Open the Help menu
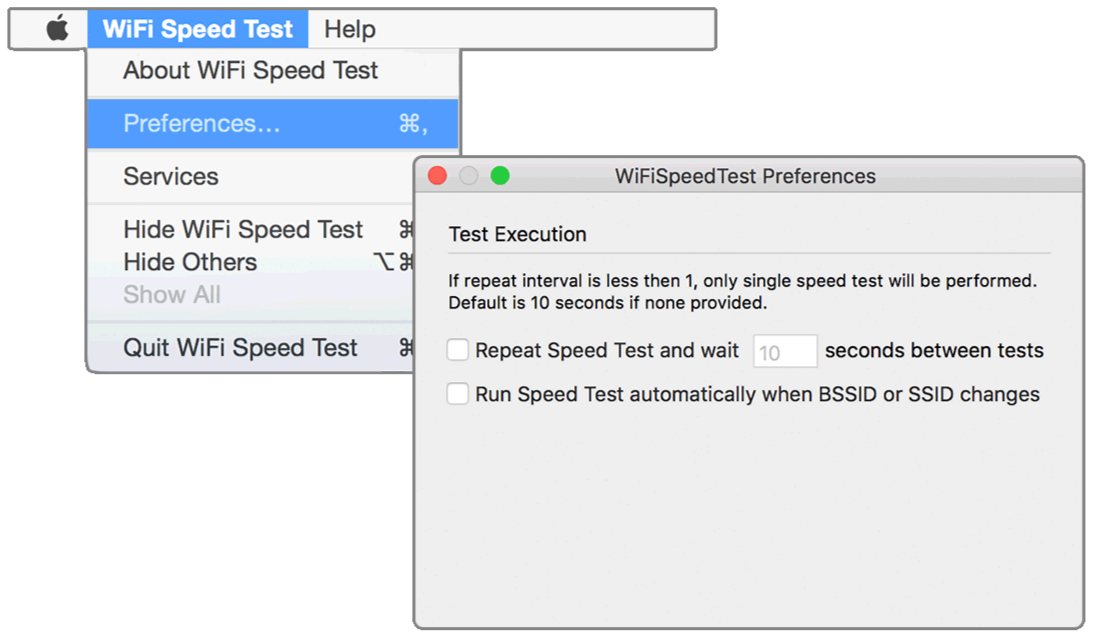This screenshot has height=637, width=1093. tap(349, 29)
